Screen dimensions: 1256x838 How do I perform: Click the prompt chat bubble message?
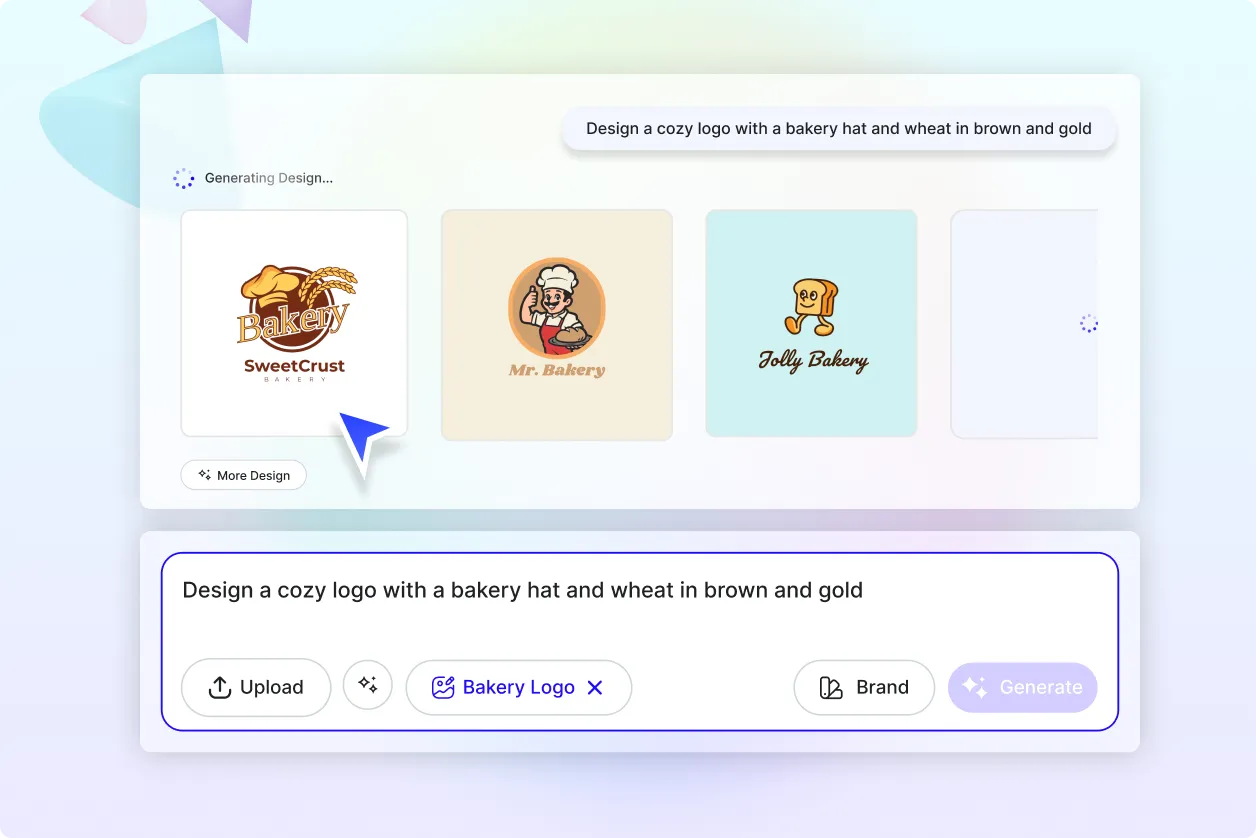pos(839,128)
